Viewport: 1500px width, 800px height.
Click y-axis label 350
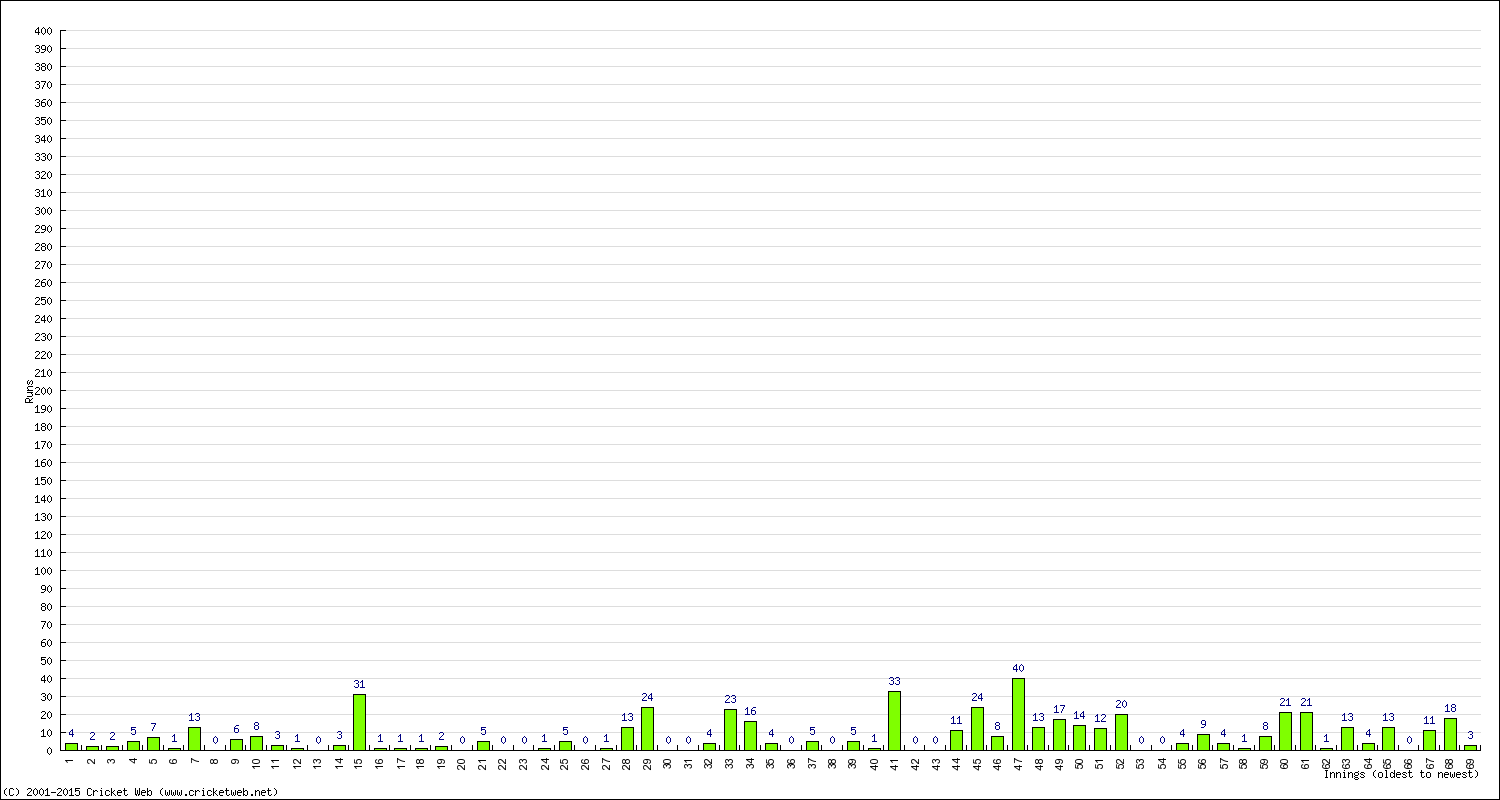pyautogui.click(x=42, y=121)
